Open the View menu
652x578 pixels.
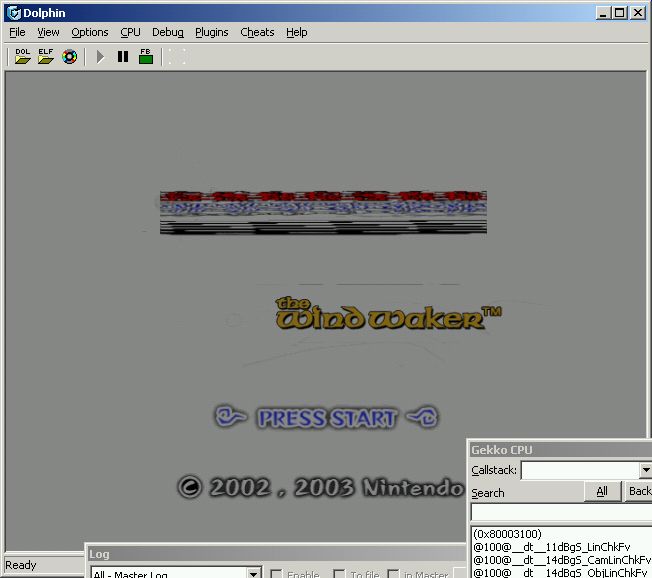pos(48,32)
